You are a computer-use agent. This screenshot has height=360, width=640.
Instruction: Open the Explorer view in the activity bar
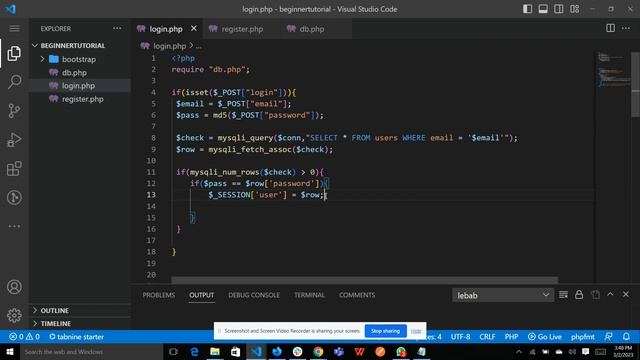[14, 53]
